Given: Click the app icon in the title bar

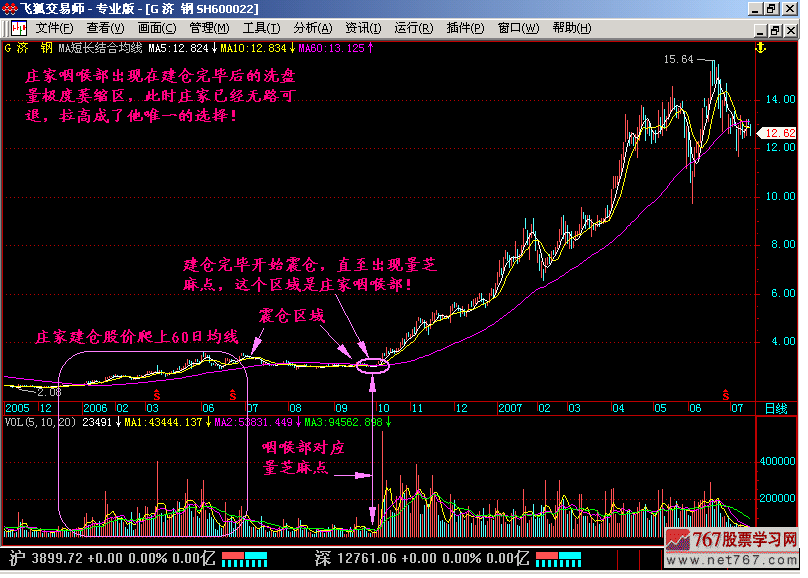Looking at the screenshot, I should (x=10, y=8).
